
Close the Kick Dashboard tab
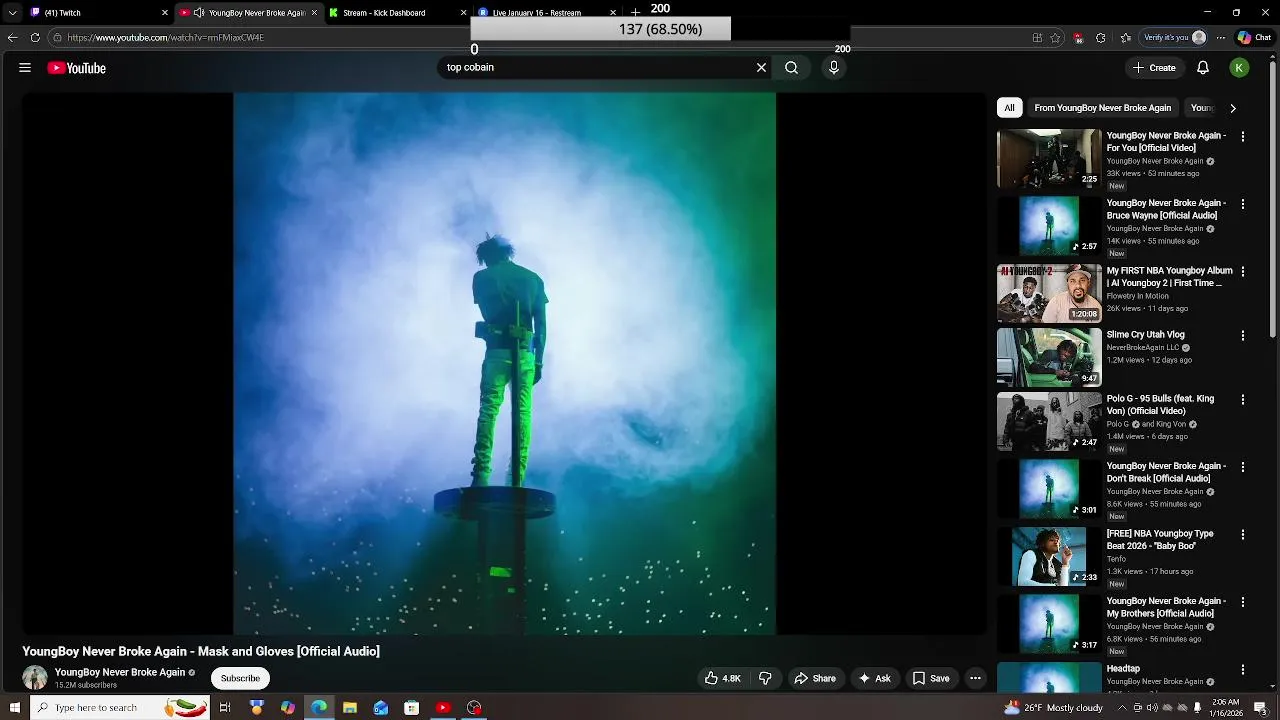click(464, 13)
